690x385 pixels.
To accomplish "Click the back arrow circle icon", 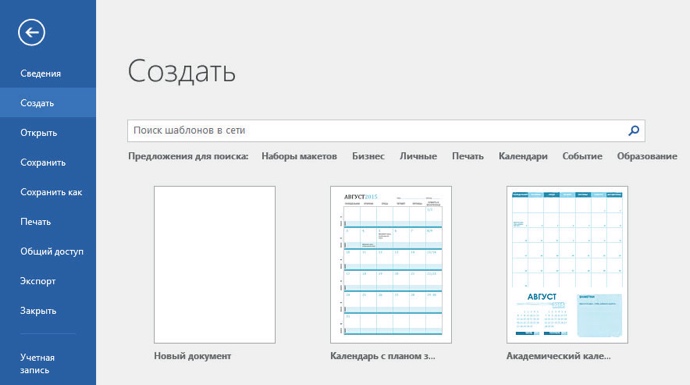I will coord(32,32).
